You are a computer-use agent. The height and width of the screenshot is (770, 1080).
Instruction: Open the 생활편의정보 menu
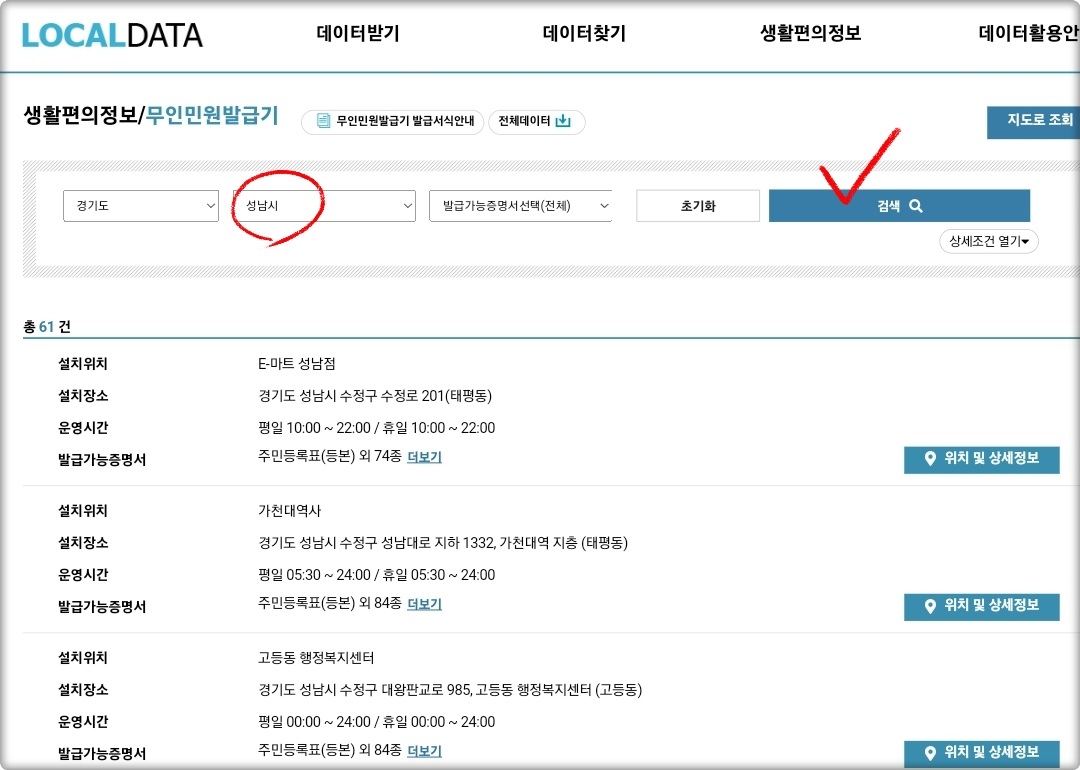[810, 33]
